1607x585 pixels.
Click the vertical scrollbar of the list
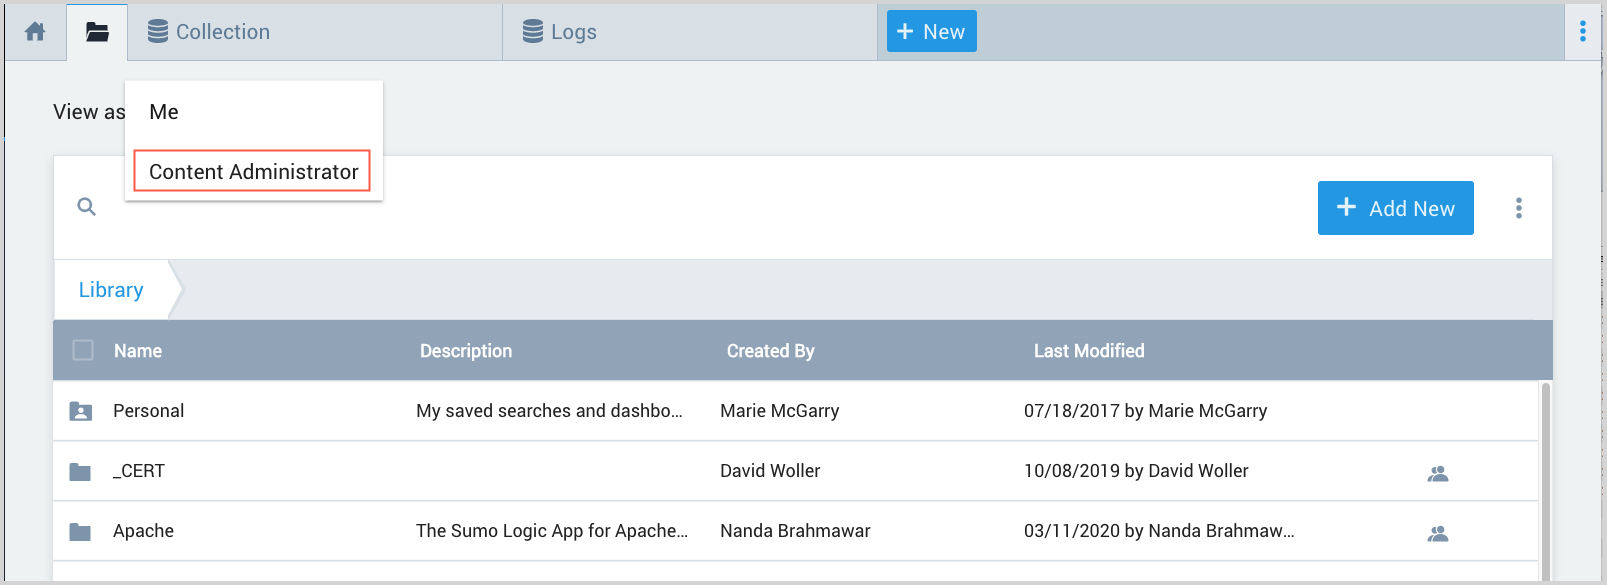(x=1545, y=478)
